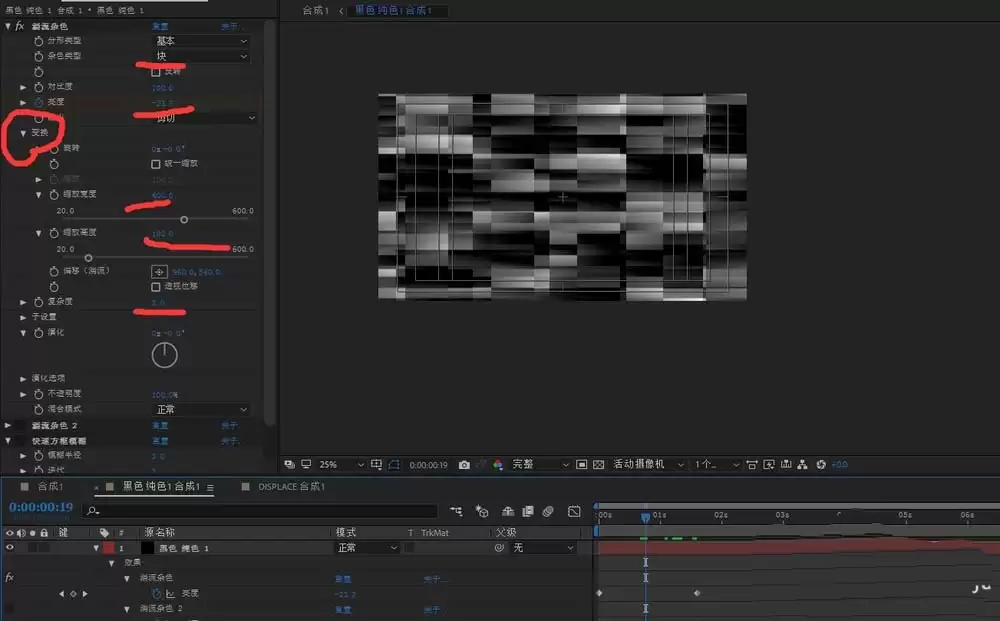Enable the uniform scaling checkbox
Screen dimensions: 1000x621
coord(156,164)
